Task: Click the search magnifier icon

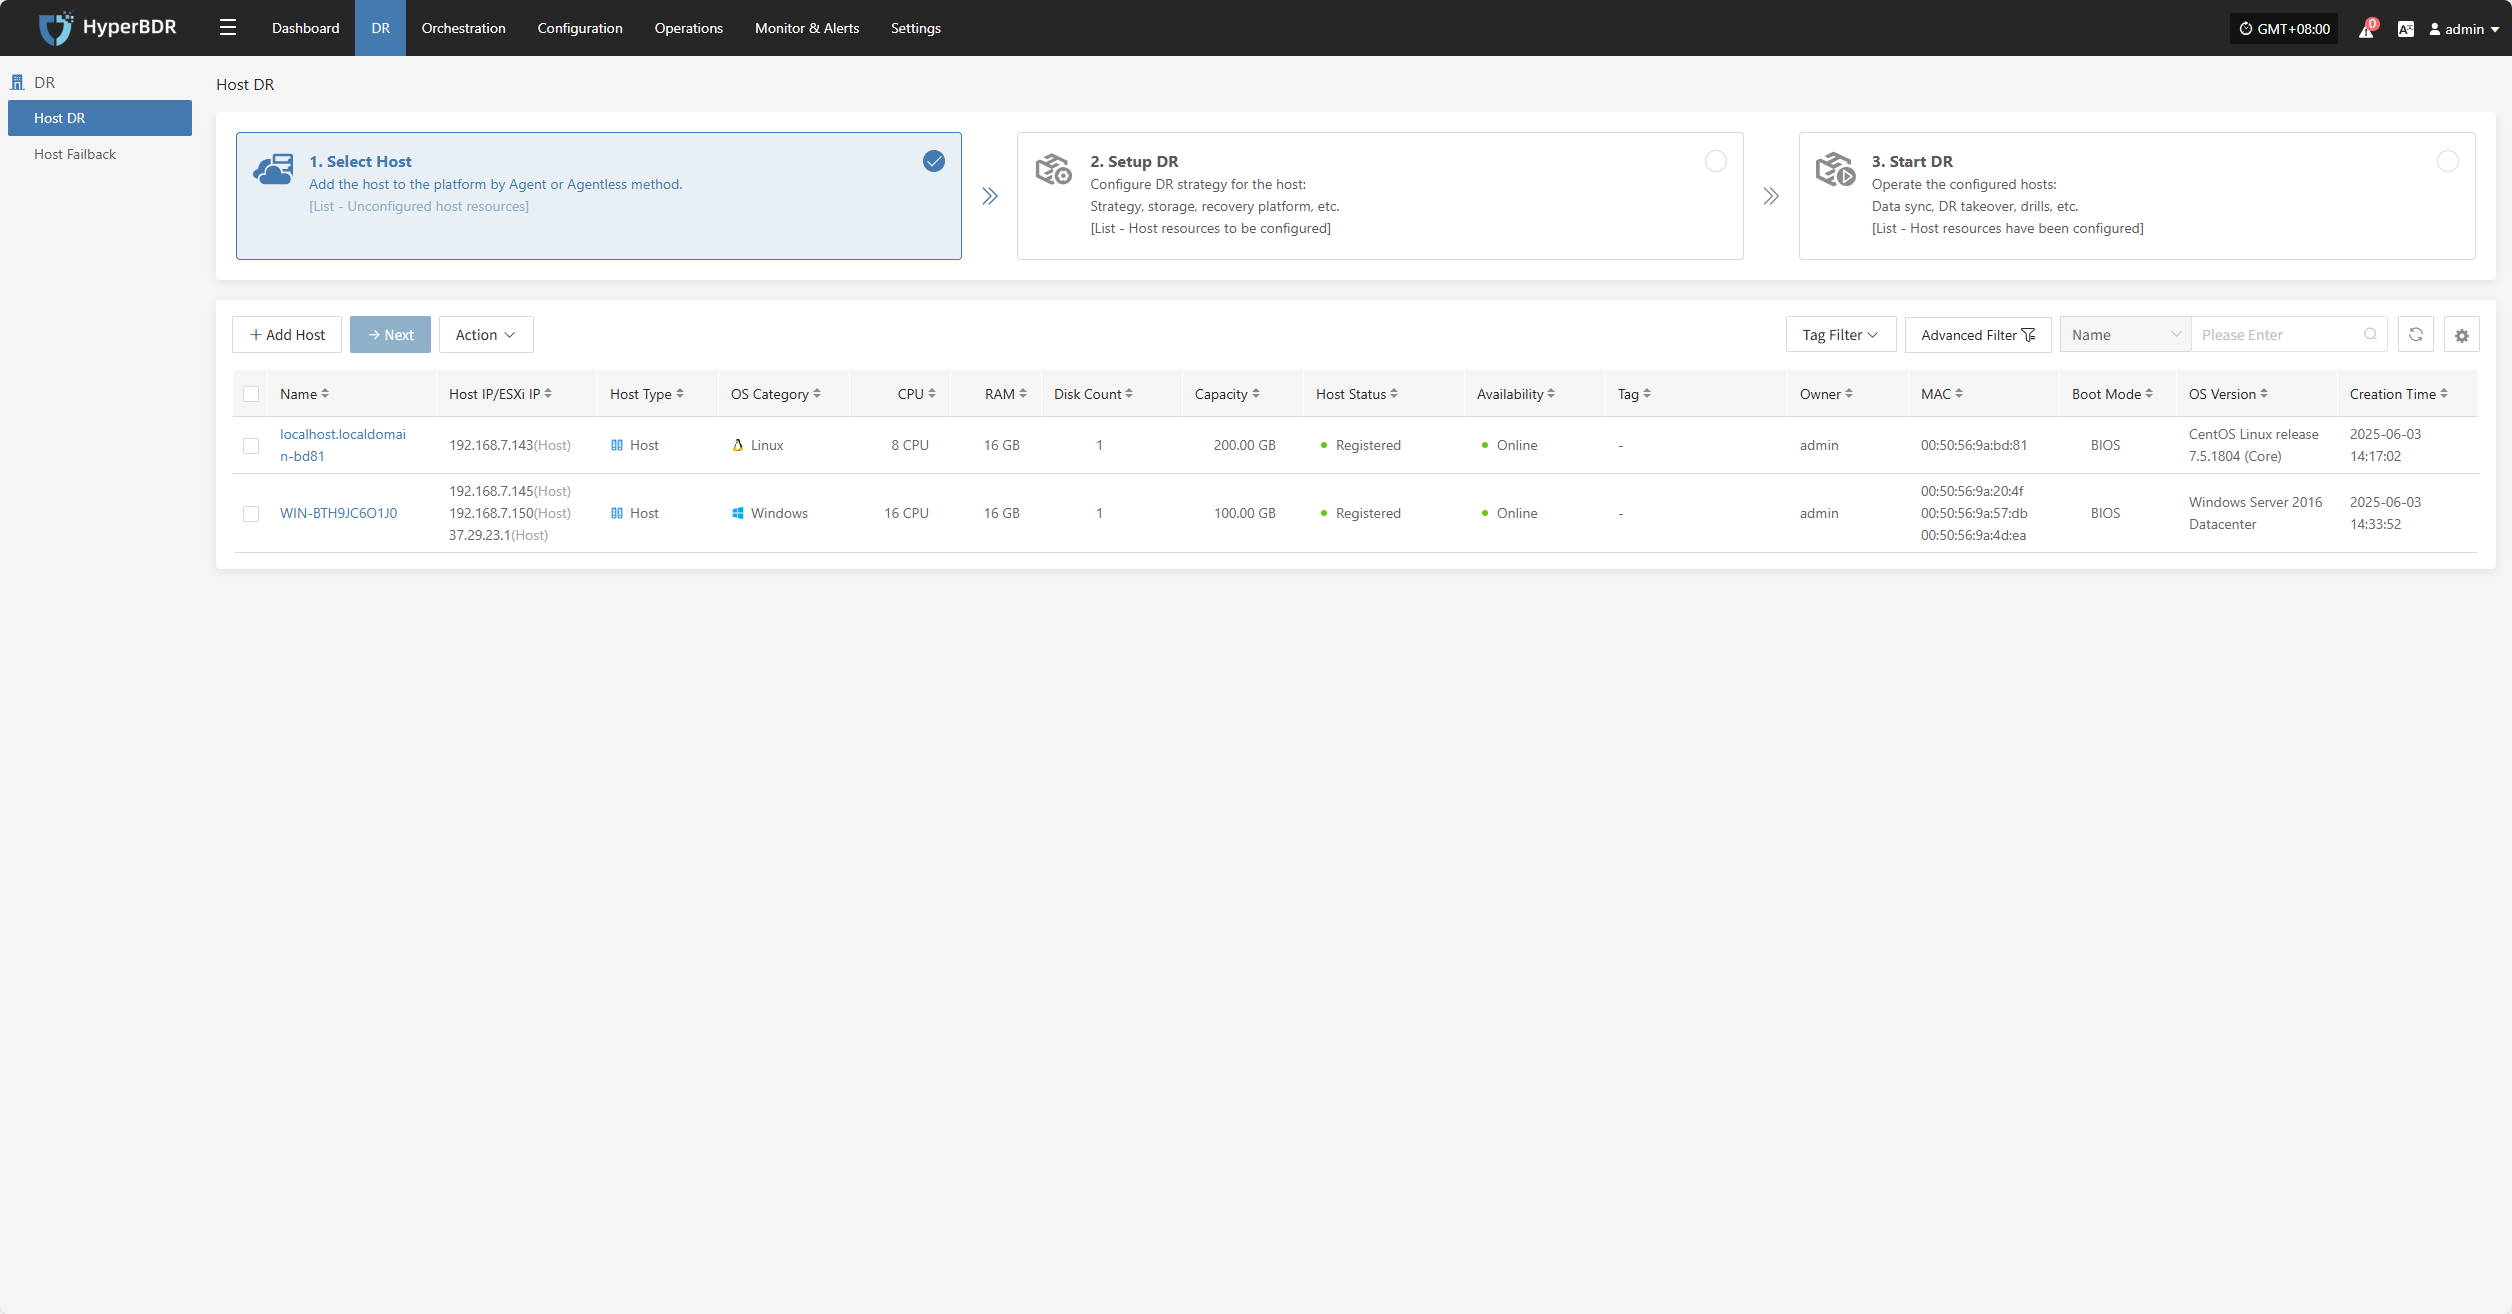Action: (2370, 335)
